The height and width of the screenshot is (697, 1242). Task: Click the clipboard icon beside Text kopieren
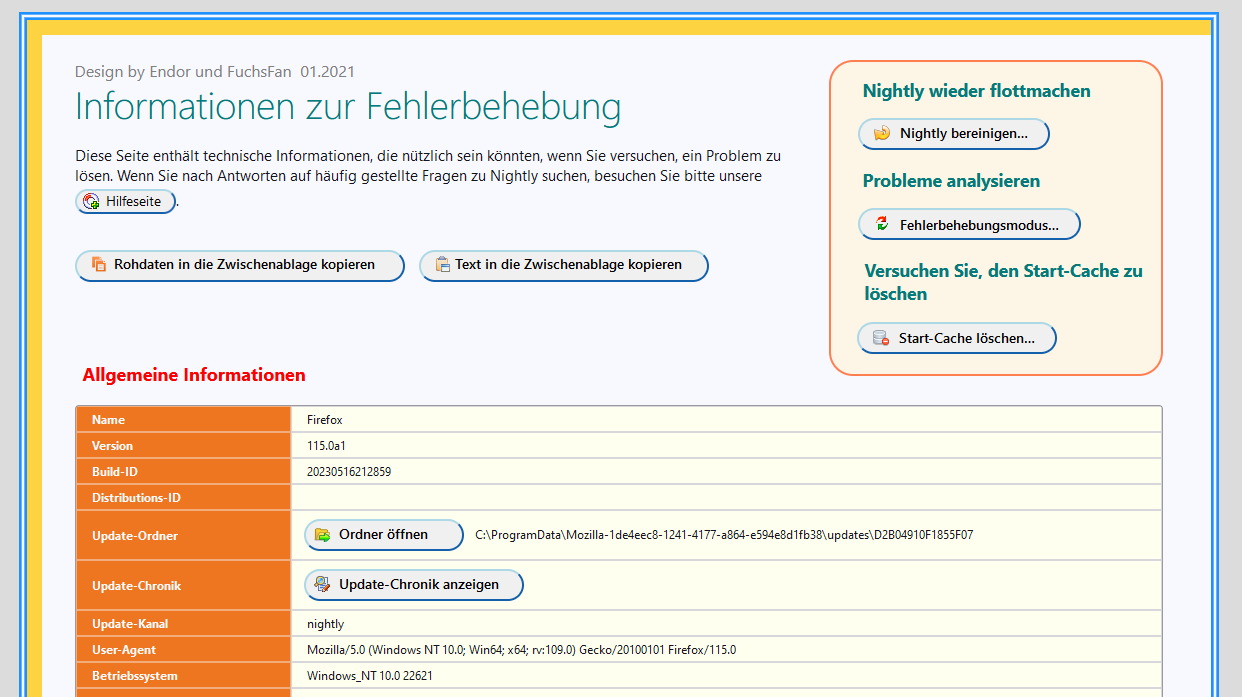pos(442,265)
